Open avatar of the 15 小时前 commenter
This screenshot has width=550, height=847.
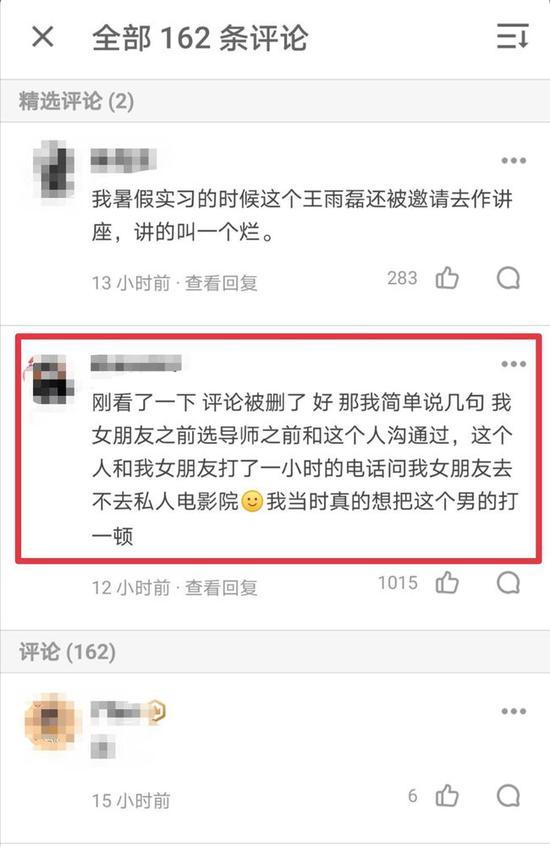pyautogui.click(x=52, y=722)
